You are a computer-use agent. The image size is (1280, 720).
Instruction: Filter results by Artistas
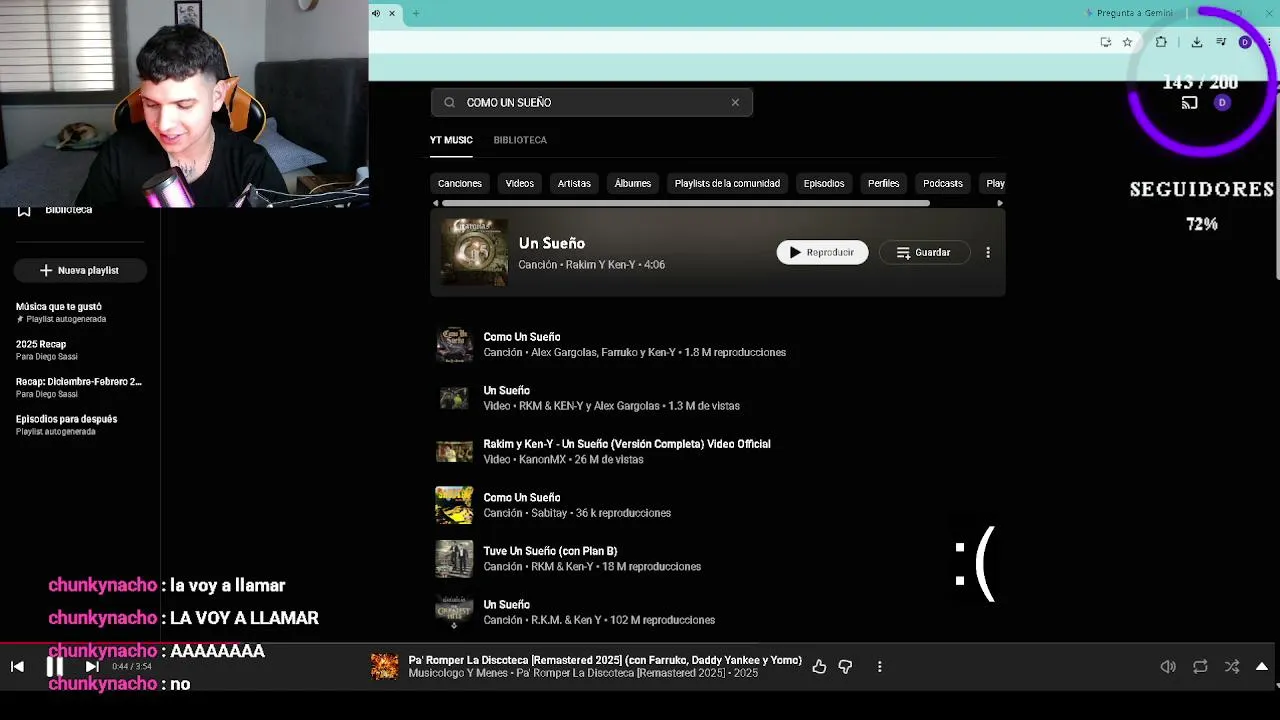click(574, 183)
